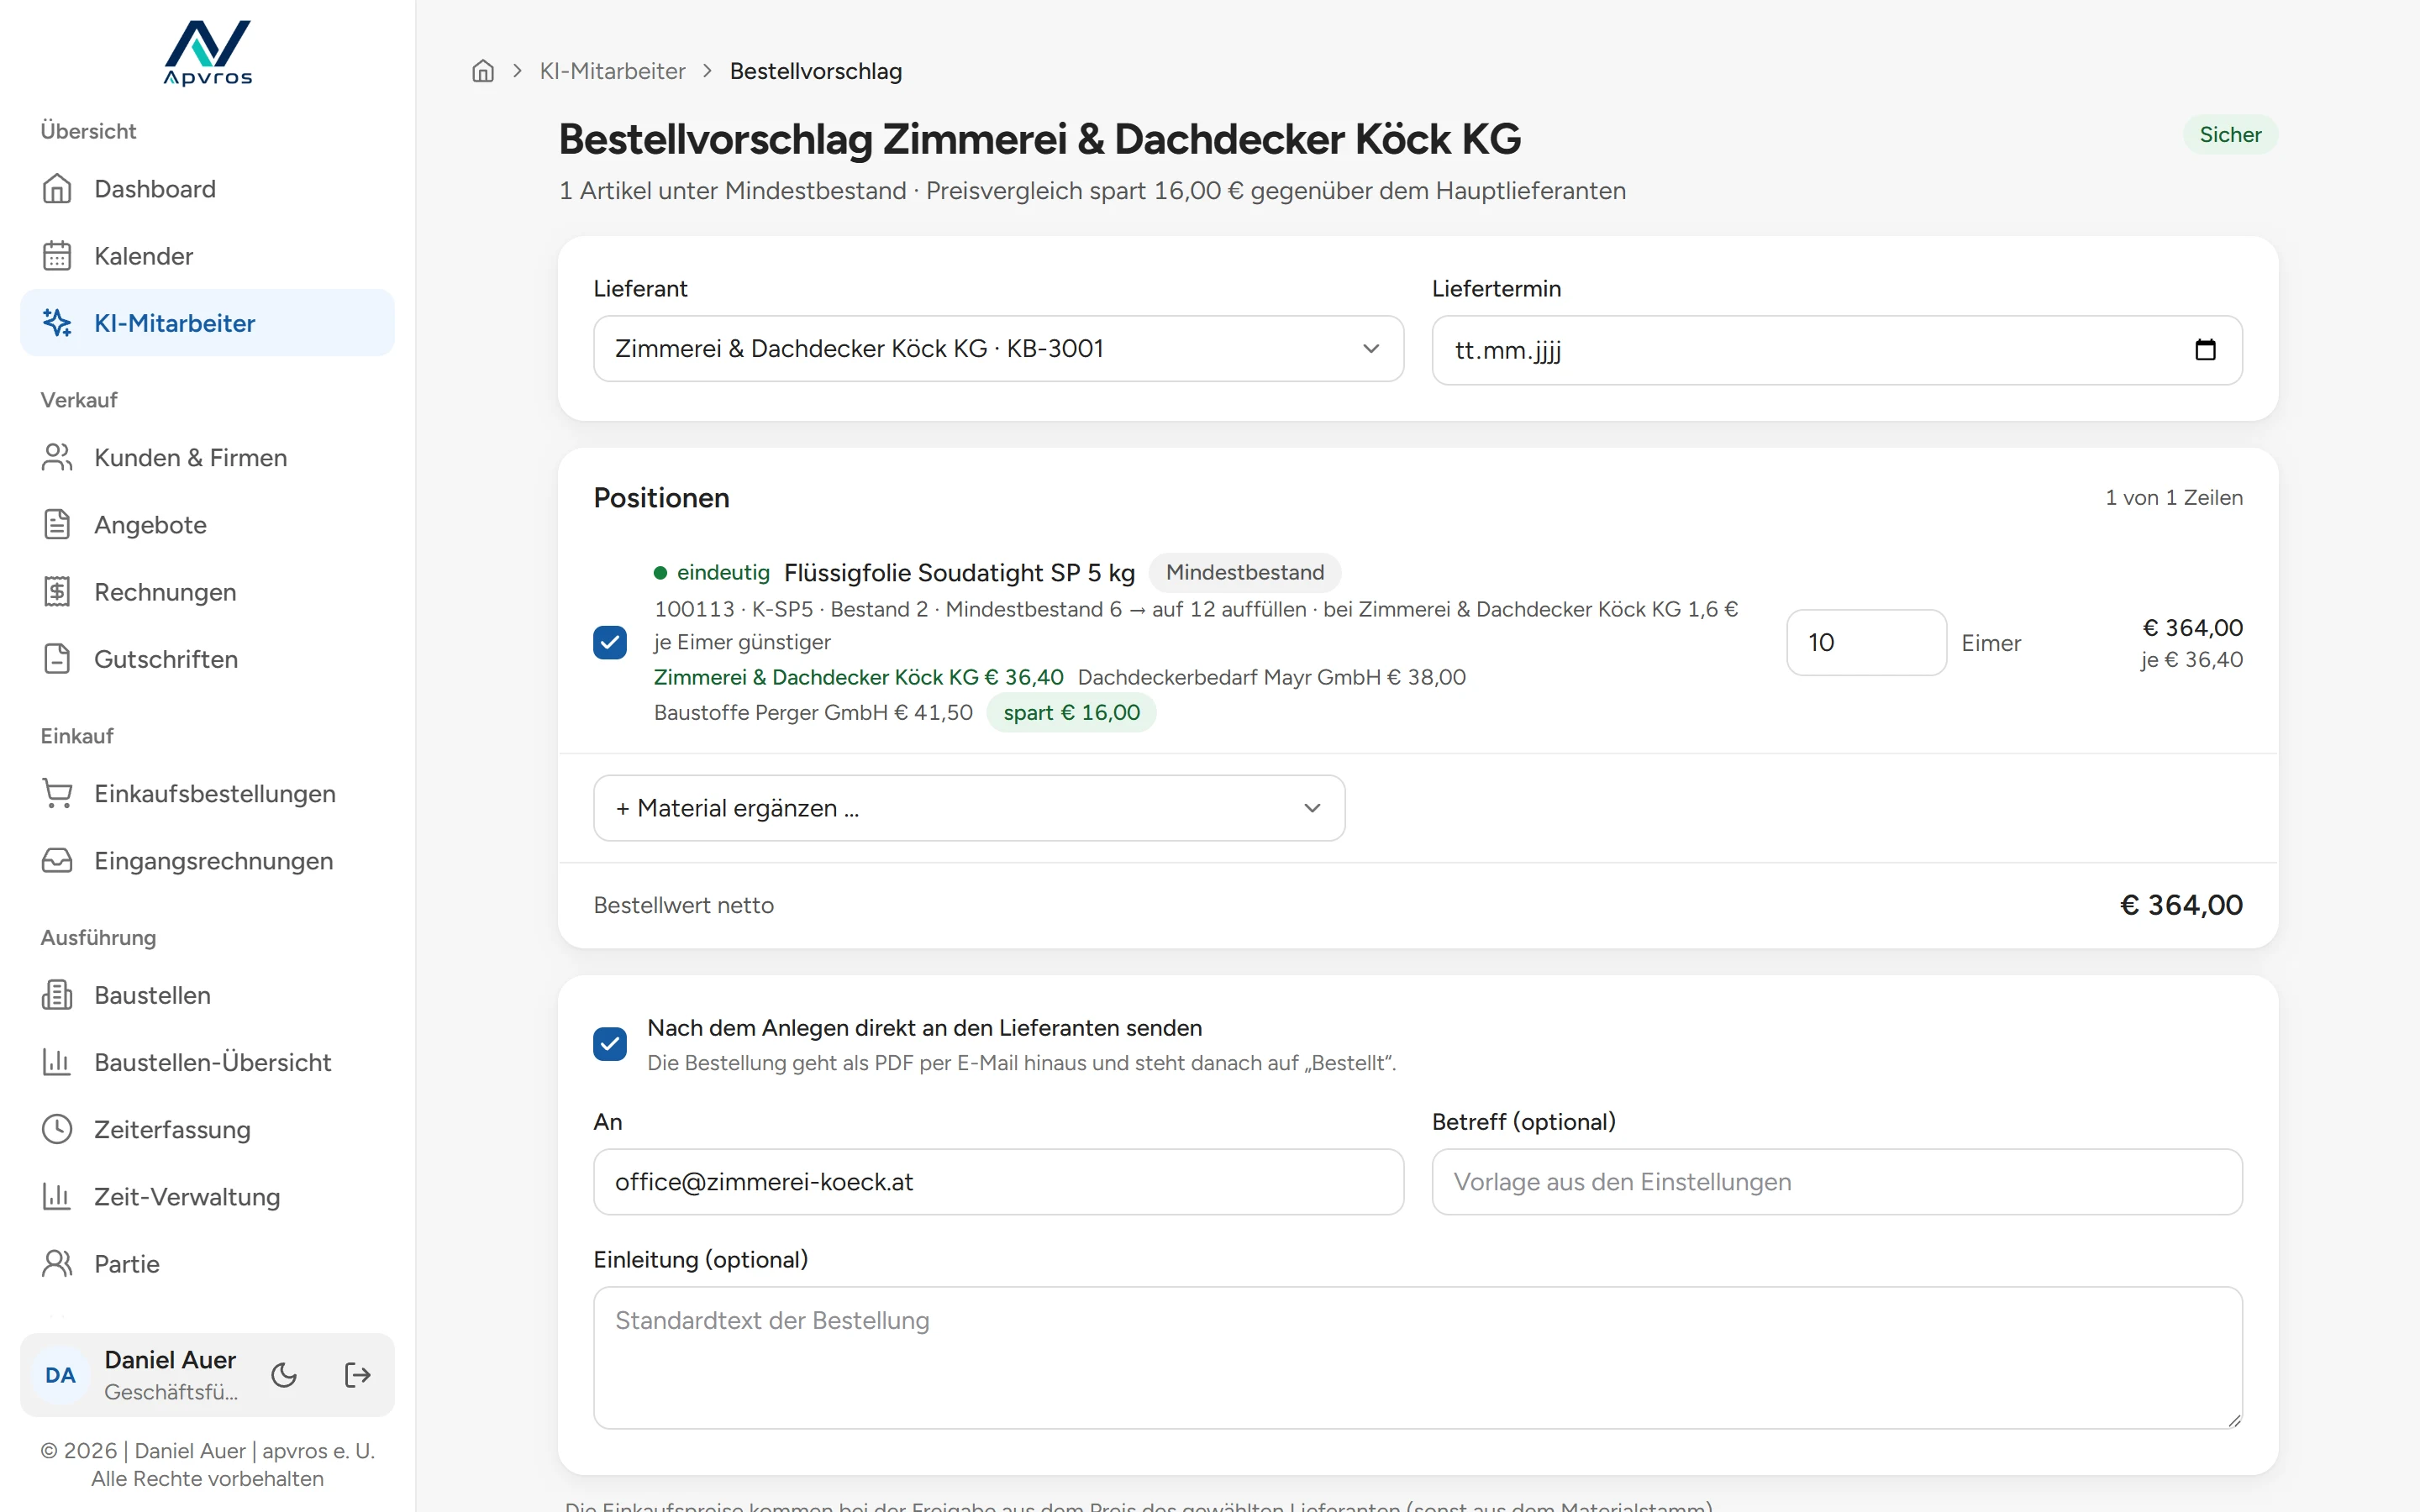Click the Mindestbestand tag
The height and width of the screenshot is (1512, 2420).
1244,572
